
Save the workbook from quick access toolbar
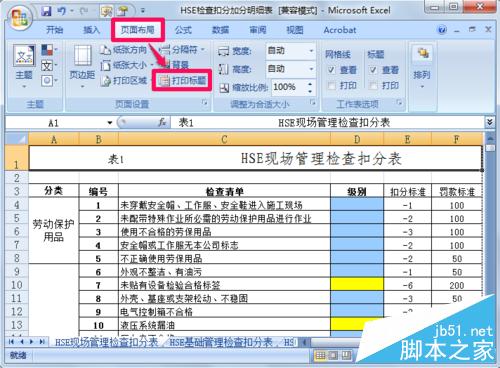[46, 12]
